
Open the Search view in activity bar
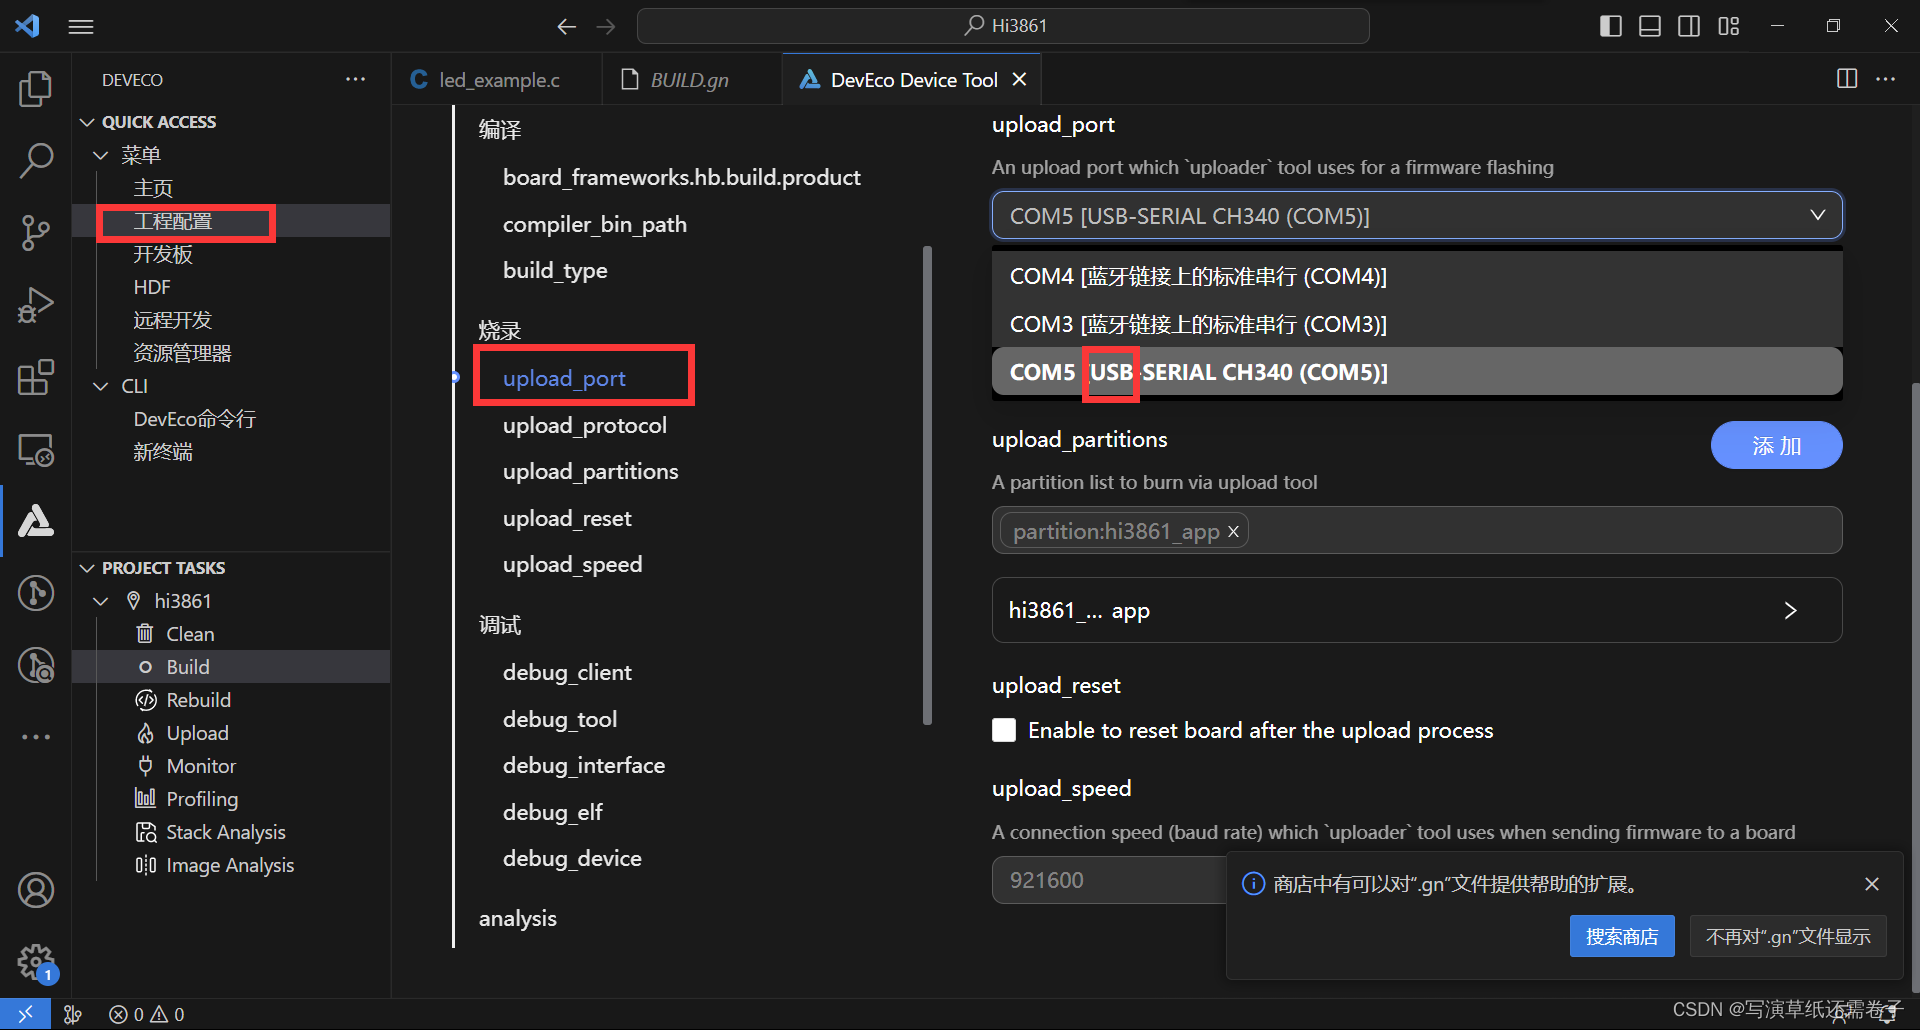pos(36,160)
